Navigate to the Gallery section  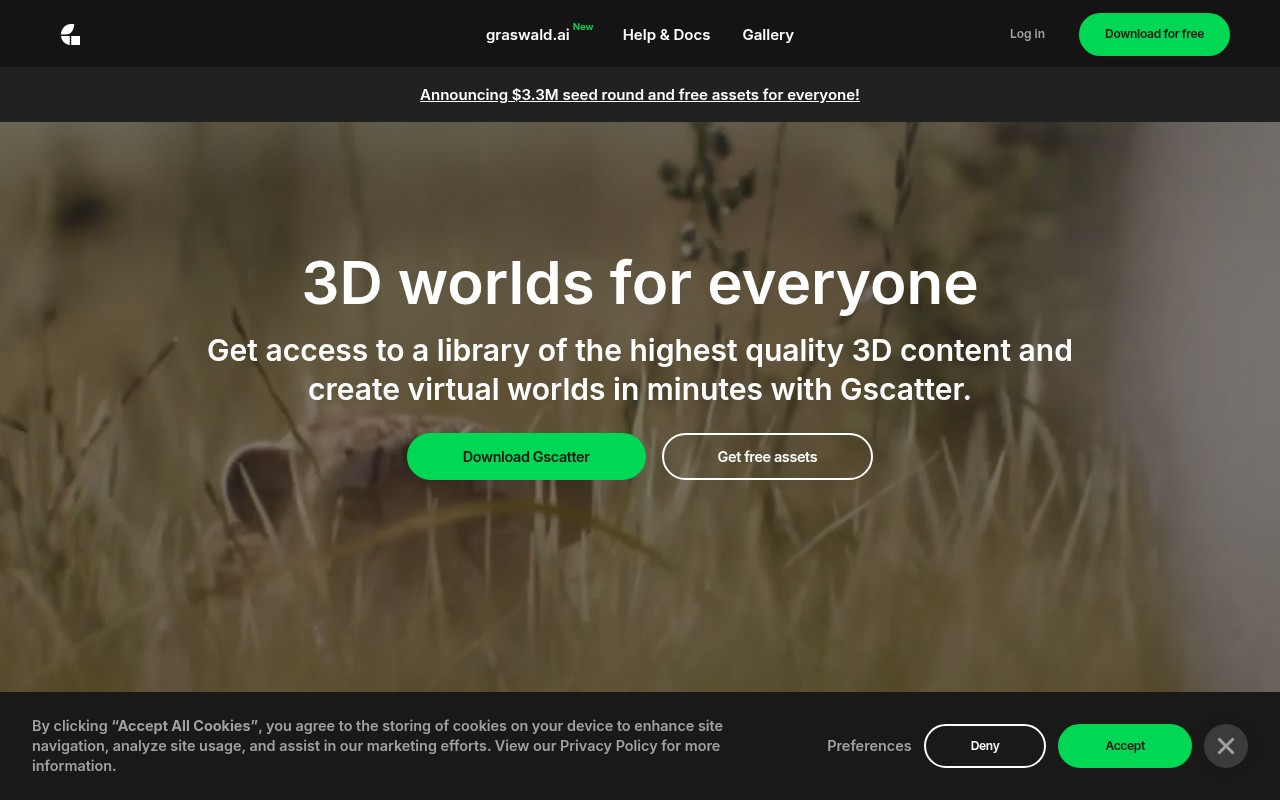(x=768, y=34)
